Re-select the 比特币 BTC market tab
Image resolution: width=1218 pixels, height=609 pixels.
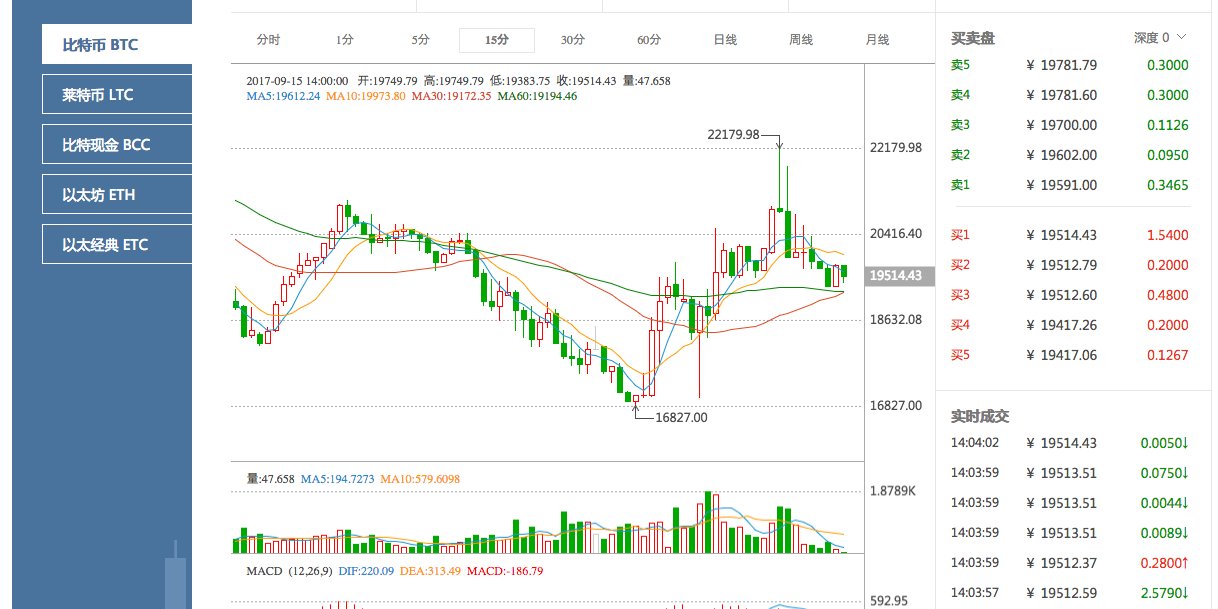pyautogui.click(x=115, y=44)
